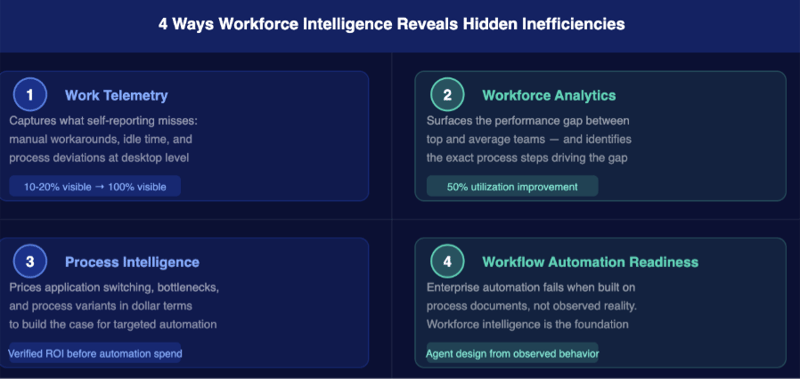Click the line 'Workforce intelligence is the foundation'
Screen dimensions: 800x379
[x=528, y=324]
